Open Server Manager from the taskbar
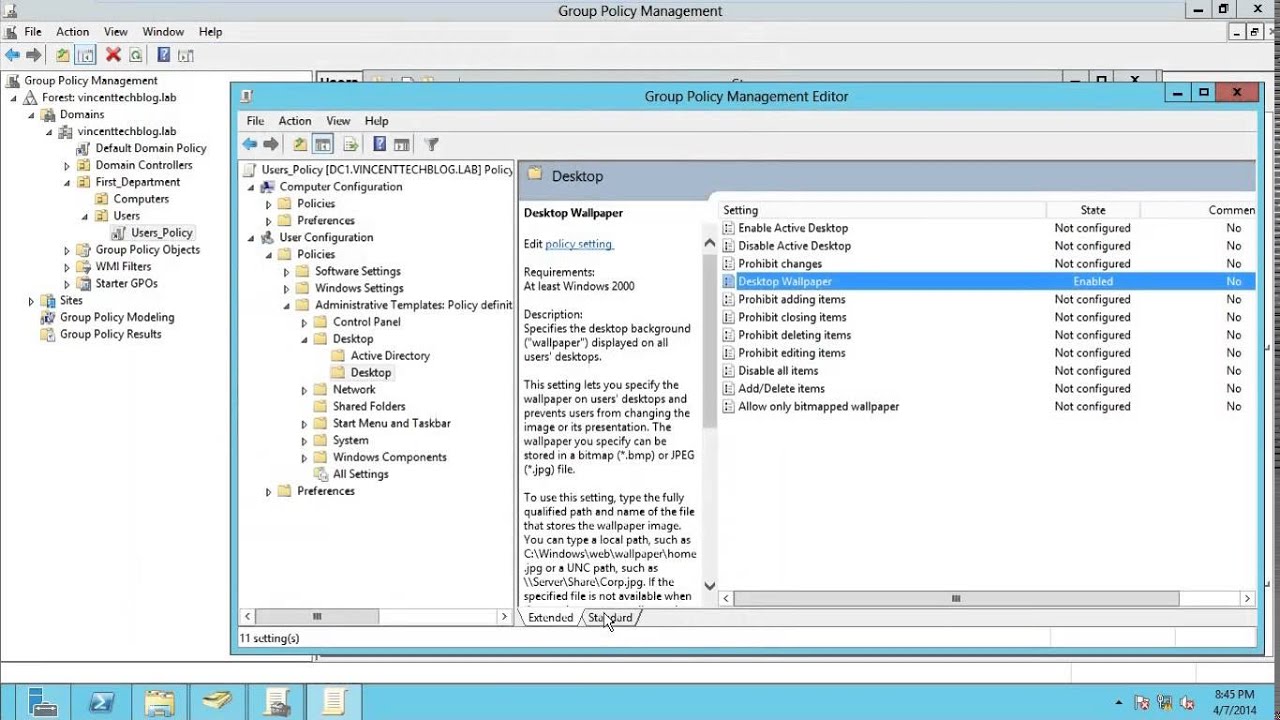 (x=42, y=702)
